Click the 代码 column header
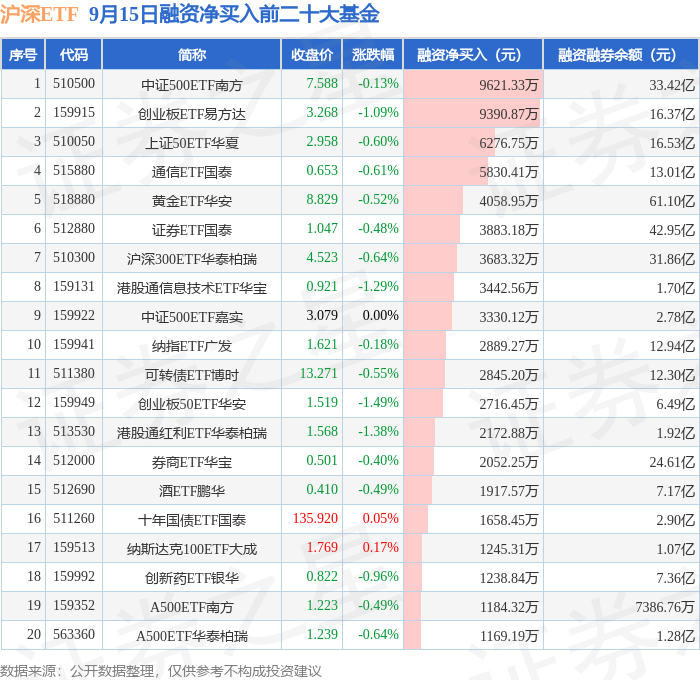700x680 pixels. [x=74, y=54]
